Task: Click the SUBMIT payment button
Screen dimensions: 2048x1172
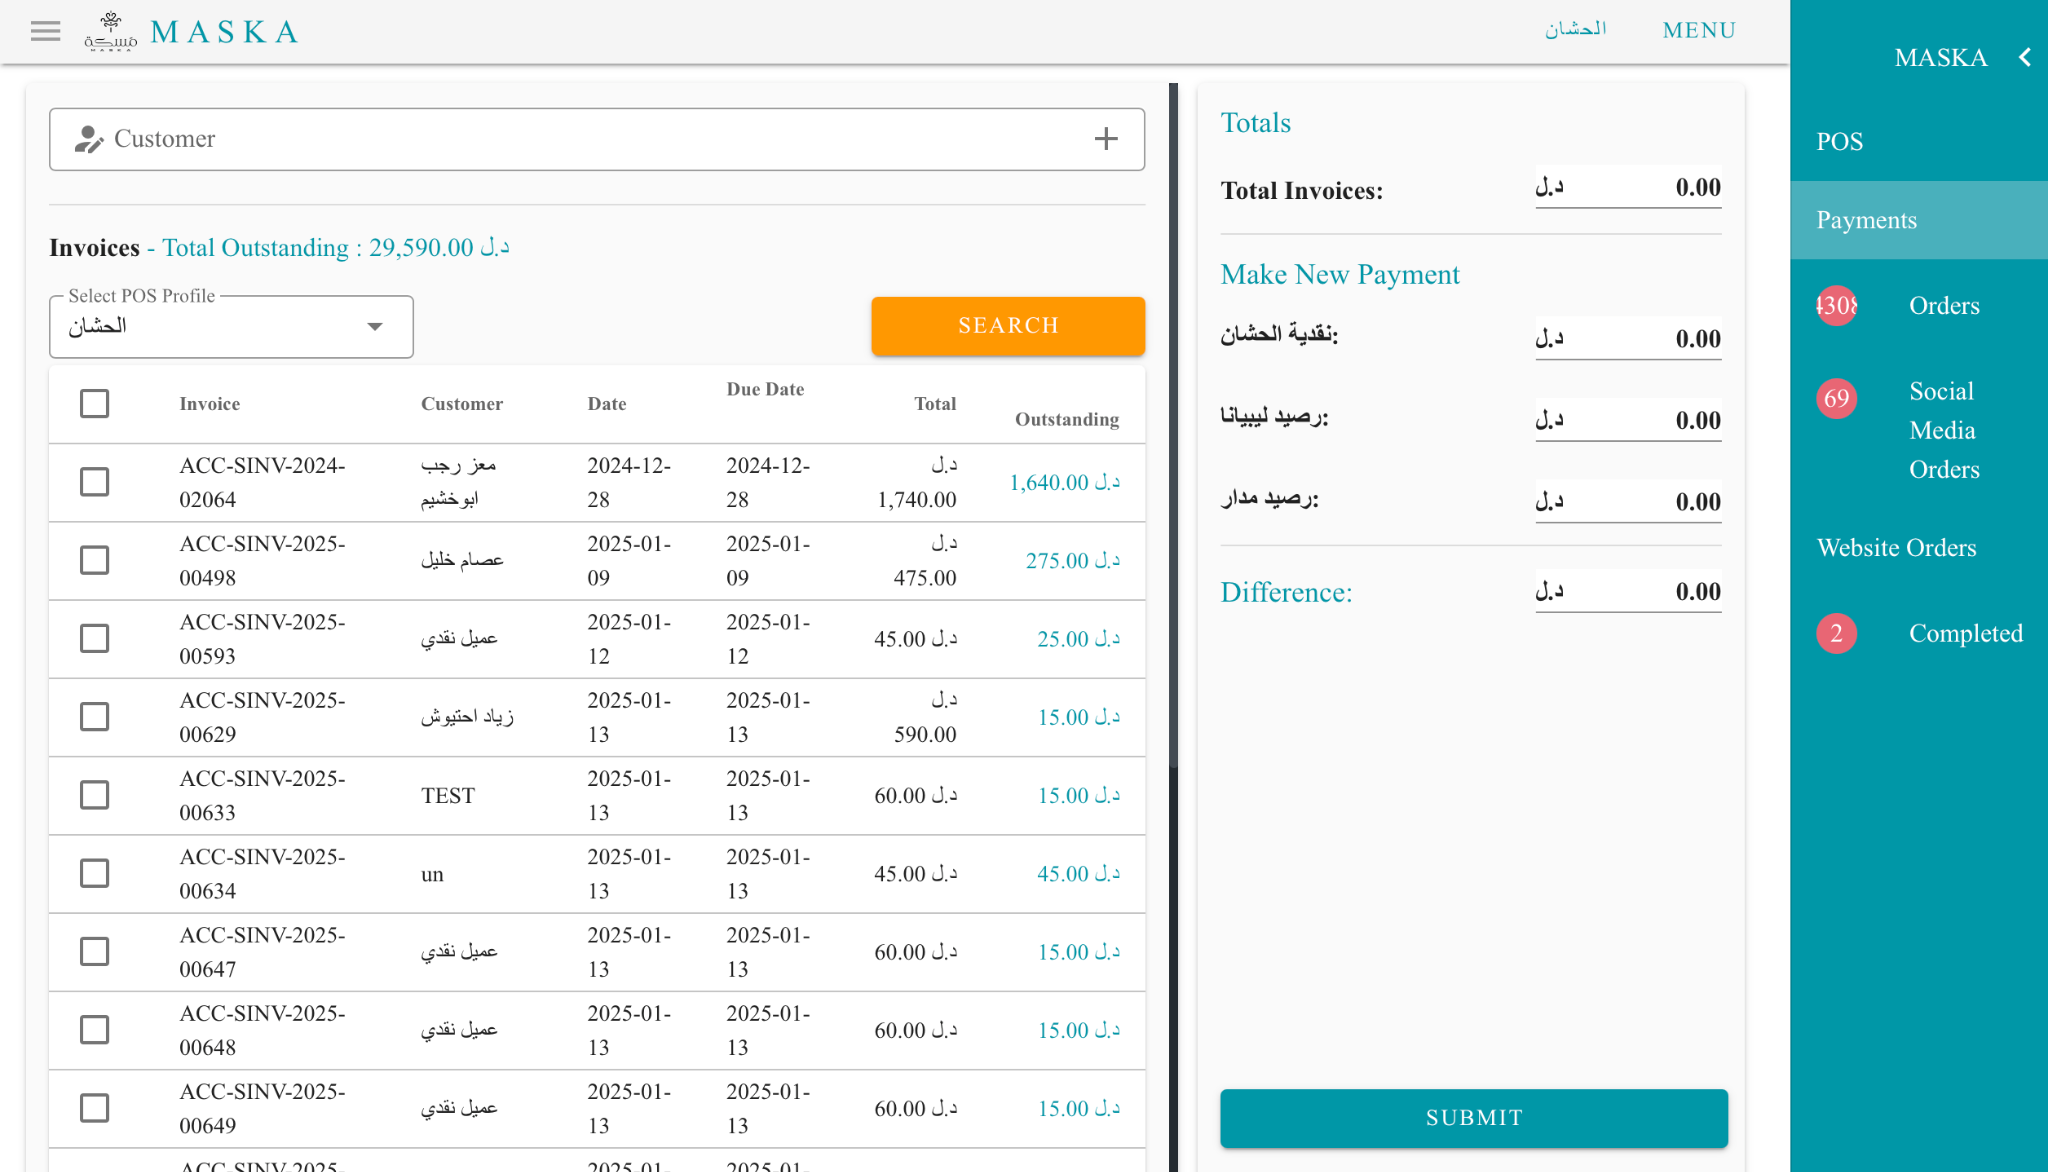Action: (1473, 1118)
